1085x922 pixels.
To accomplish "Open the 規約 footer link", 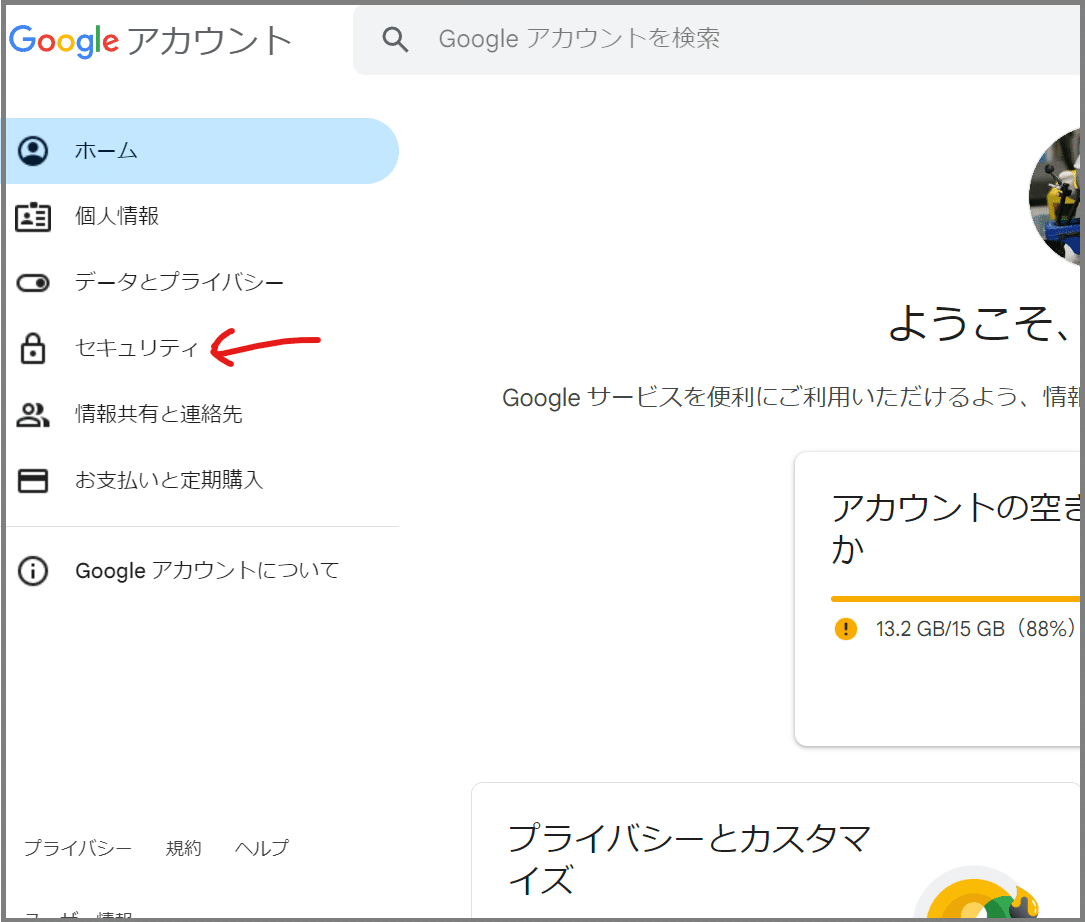I will 183,848.
